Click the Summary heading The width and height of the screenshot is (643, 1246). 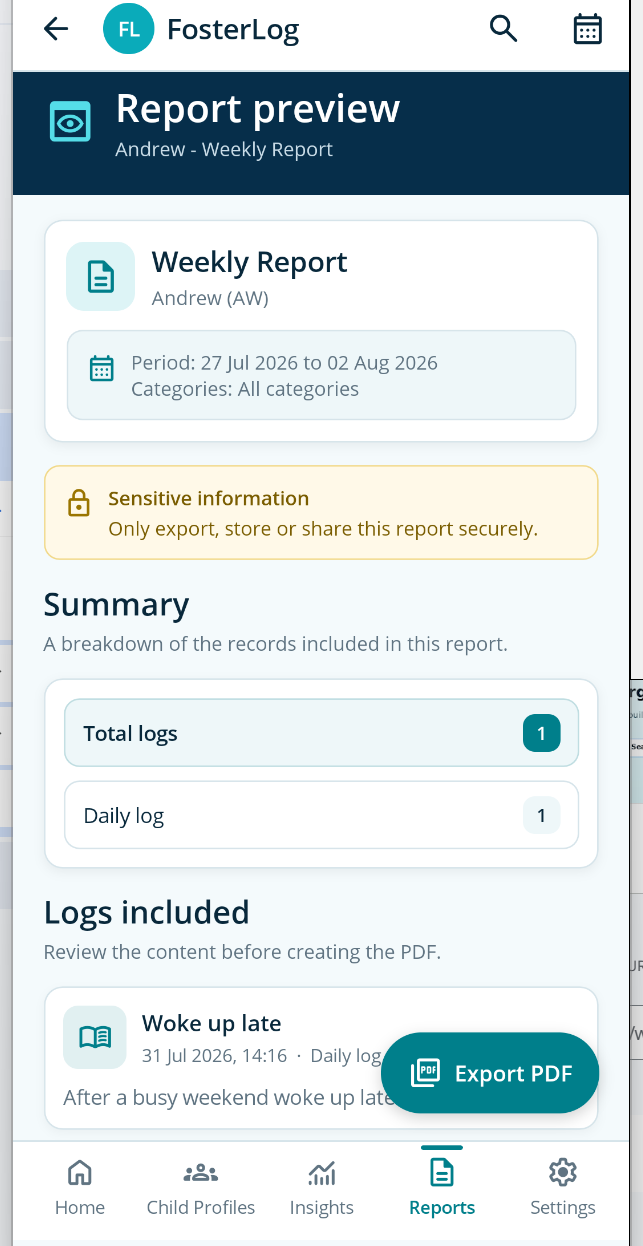(x=116, y=604)
